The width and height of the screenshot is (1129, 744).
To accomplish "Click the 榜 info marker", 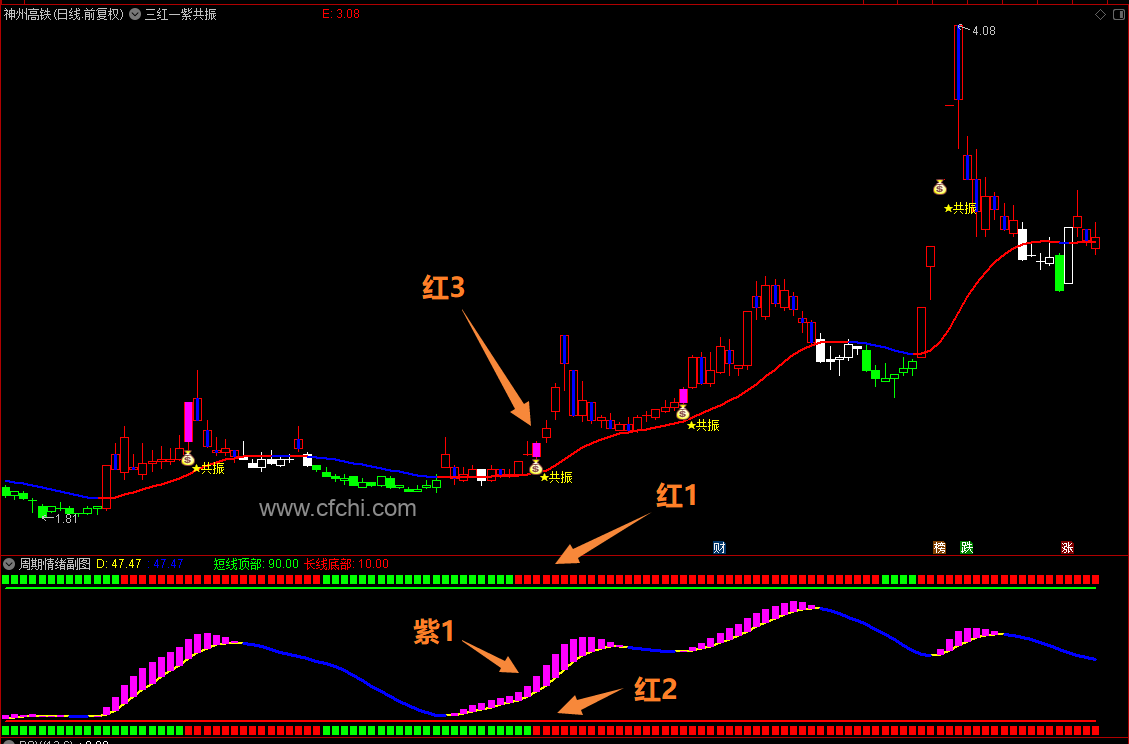I will [940, 547].
